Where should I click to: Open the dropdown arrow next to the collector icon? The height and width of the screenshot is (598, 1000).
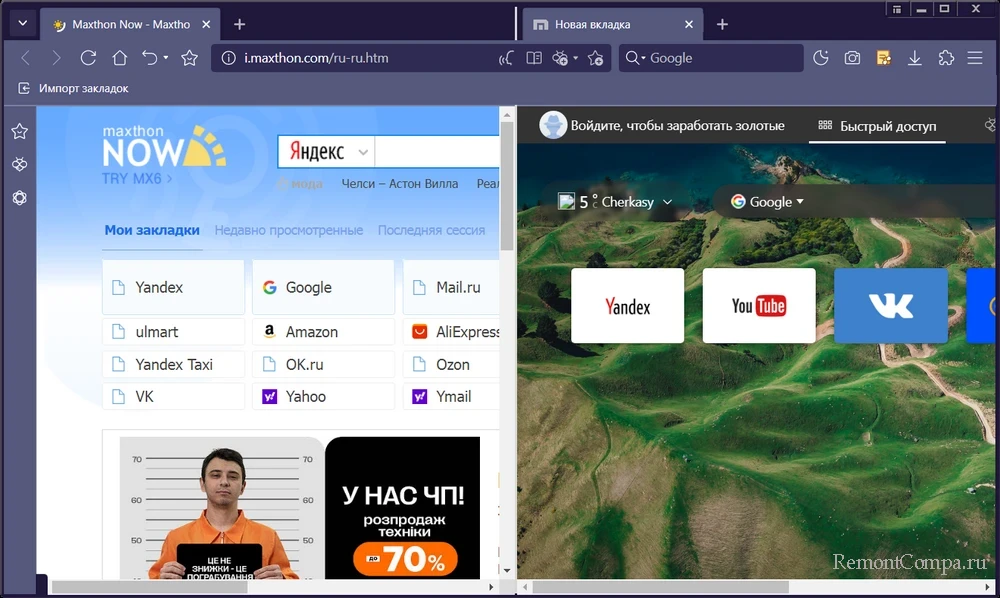tap(575, 57)
